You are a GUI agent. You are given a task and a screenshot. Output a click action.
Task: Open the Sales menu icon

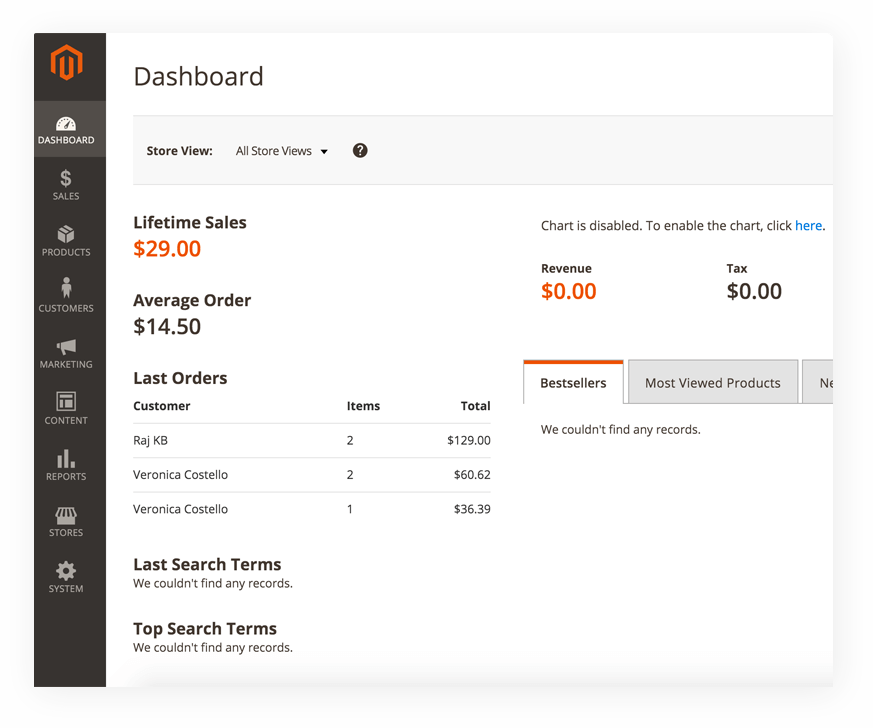tap(65, 179)
